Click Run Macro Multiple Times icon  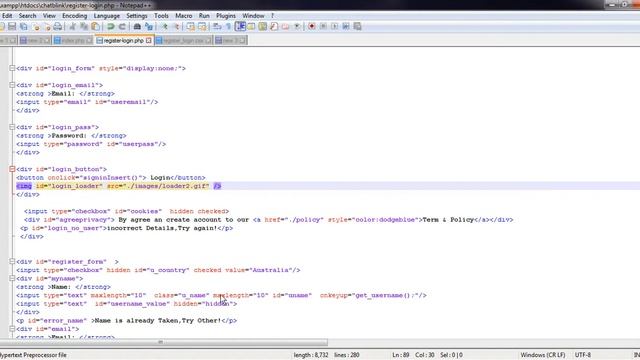[346, 27]
